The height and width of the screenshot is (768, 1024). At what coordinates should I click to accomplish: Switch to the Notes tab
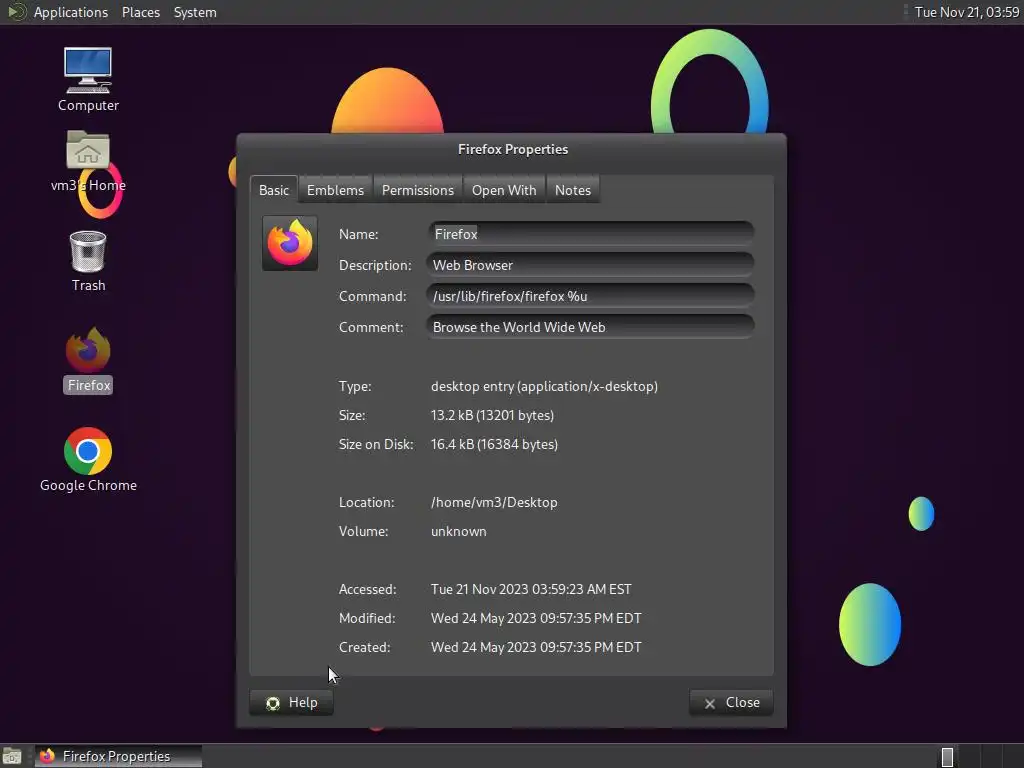click(x=573, y=190)
